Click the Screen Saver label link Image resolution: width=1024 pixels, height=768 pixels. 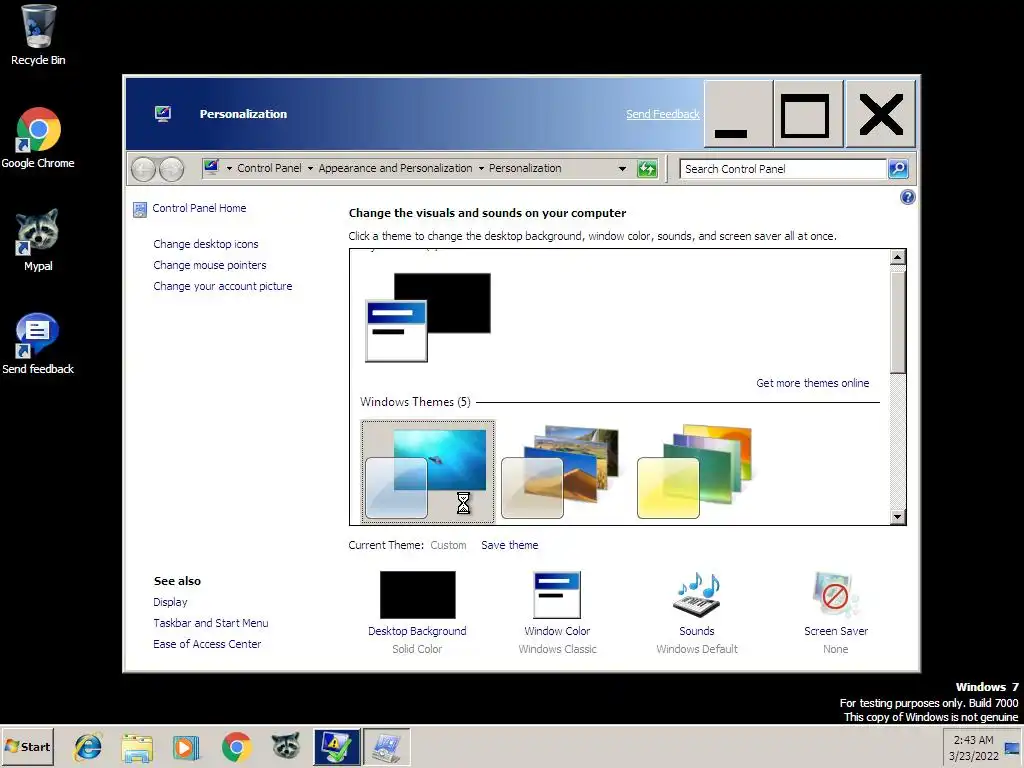coord(836,631)
